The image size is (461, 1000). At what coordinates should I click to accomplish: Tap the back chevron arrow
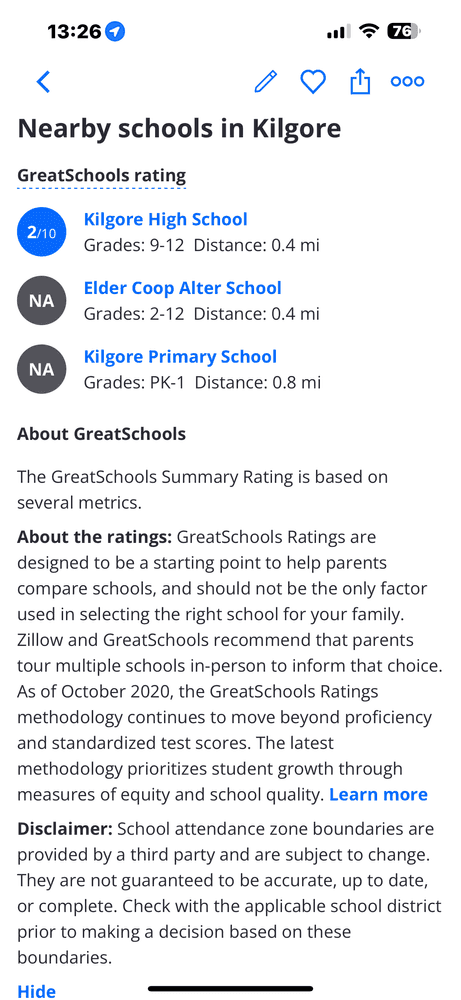[x=43, y=82]
